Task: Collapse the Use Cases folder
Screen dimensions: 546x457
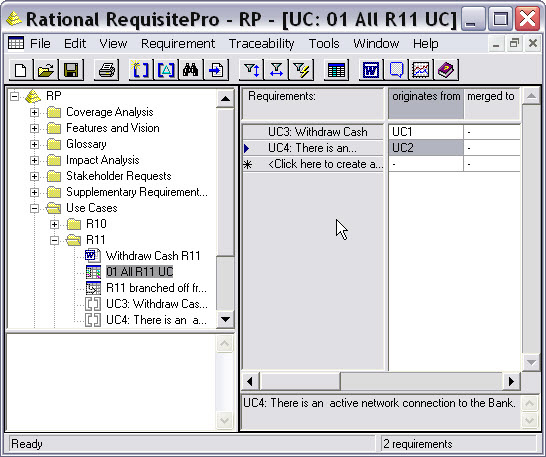Action: [x=34, y=208]
